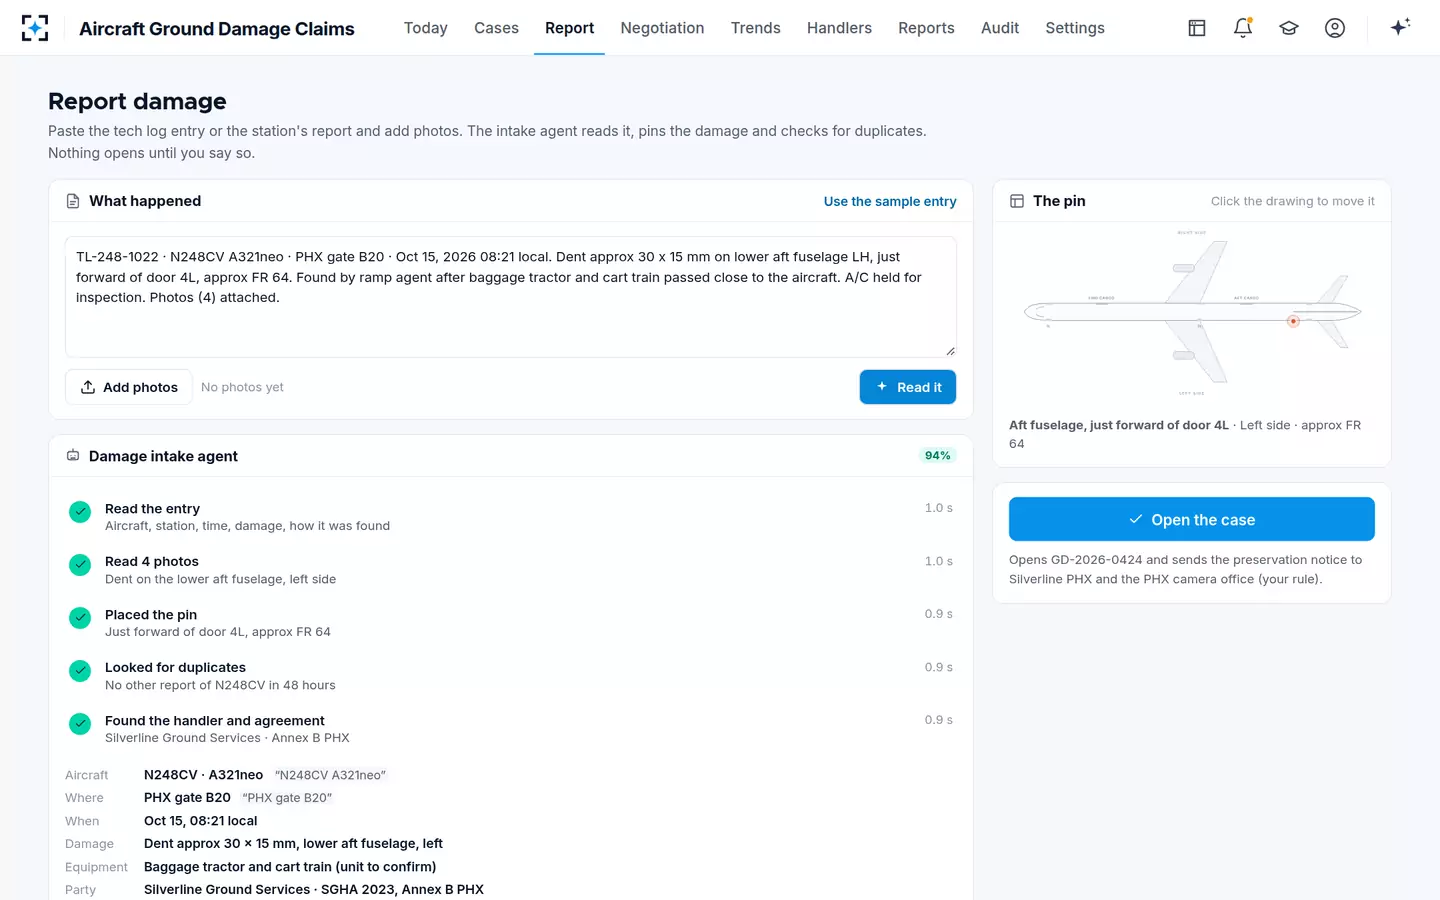Viewport: 1440px width, 900px height.
Task: Click the "PHX gate B20" where value
Action: 187,798
